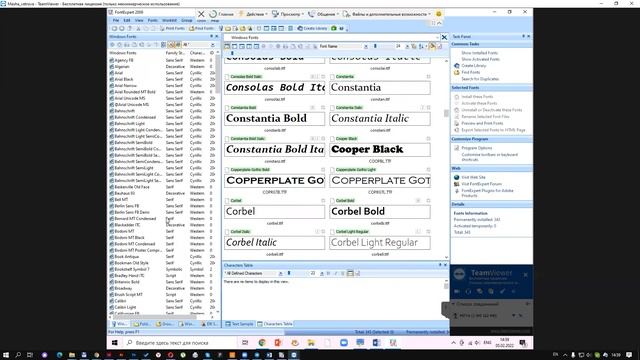Open the File Explorer icon in remote taskbar
This screenshot has height=360, width=640.
(311, 343)
